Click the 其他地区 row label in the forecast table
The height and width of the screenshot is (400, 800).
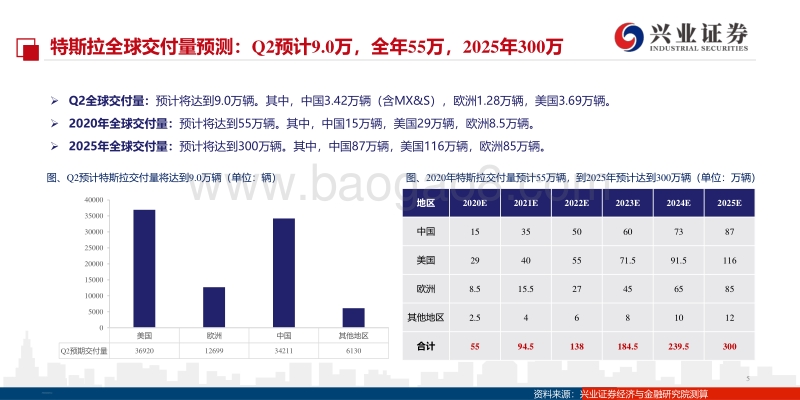coord(426,317)
